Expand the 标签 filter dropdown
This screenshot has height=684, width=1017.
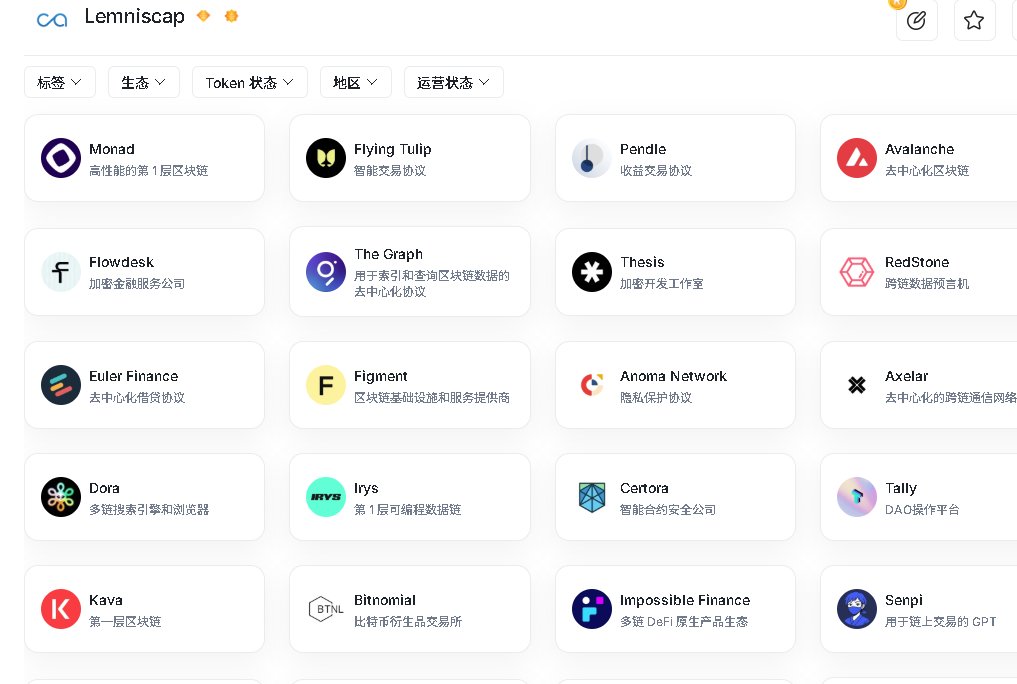(x=60, y=82)
